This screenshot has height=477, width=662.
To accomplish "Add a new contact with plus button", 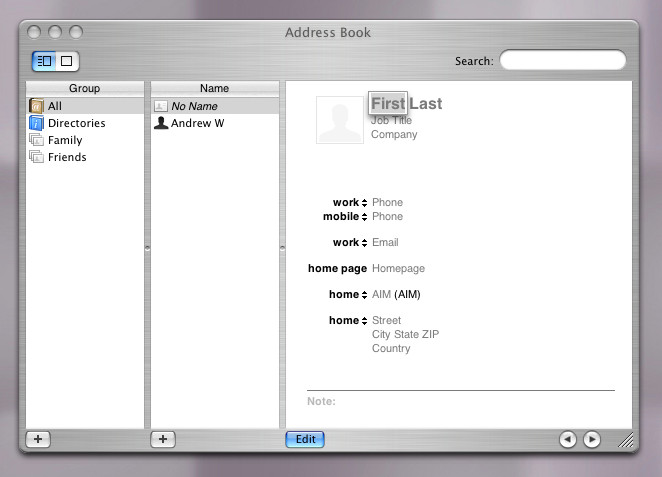I will (163, 439).
